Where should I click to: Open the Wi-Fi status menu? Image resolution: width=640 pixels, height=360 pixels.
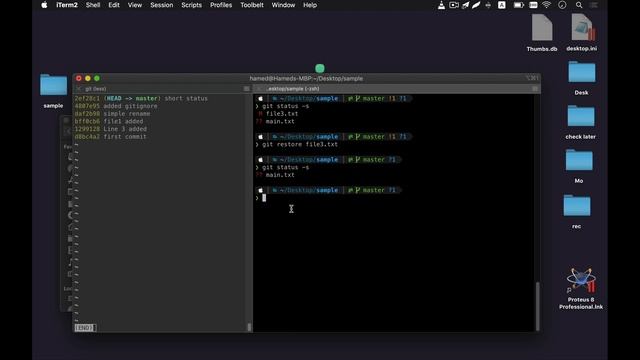tap(547, 5)
